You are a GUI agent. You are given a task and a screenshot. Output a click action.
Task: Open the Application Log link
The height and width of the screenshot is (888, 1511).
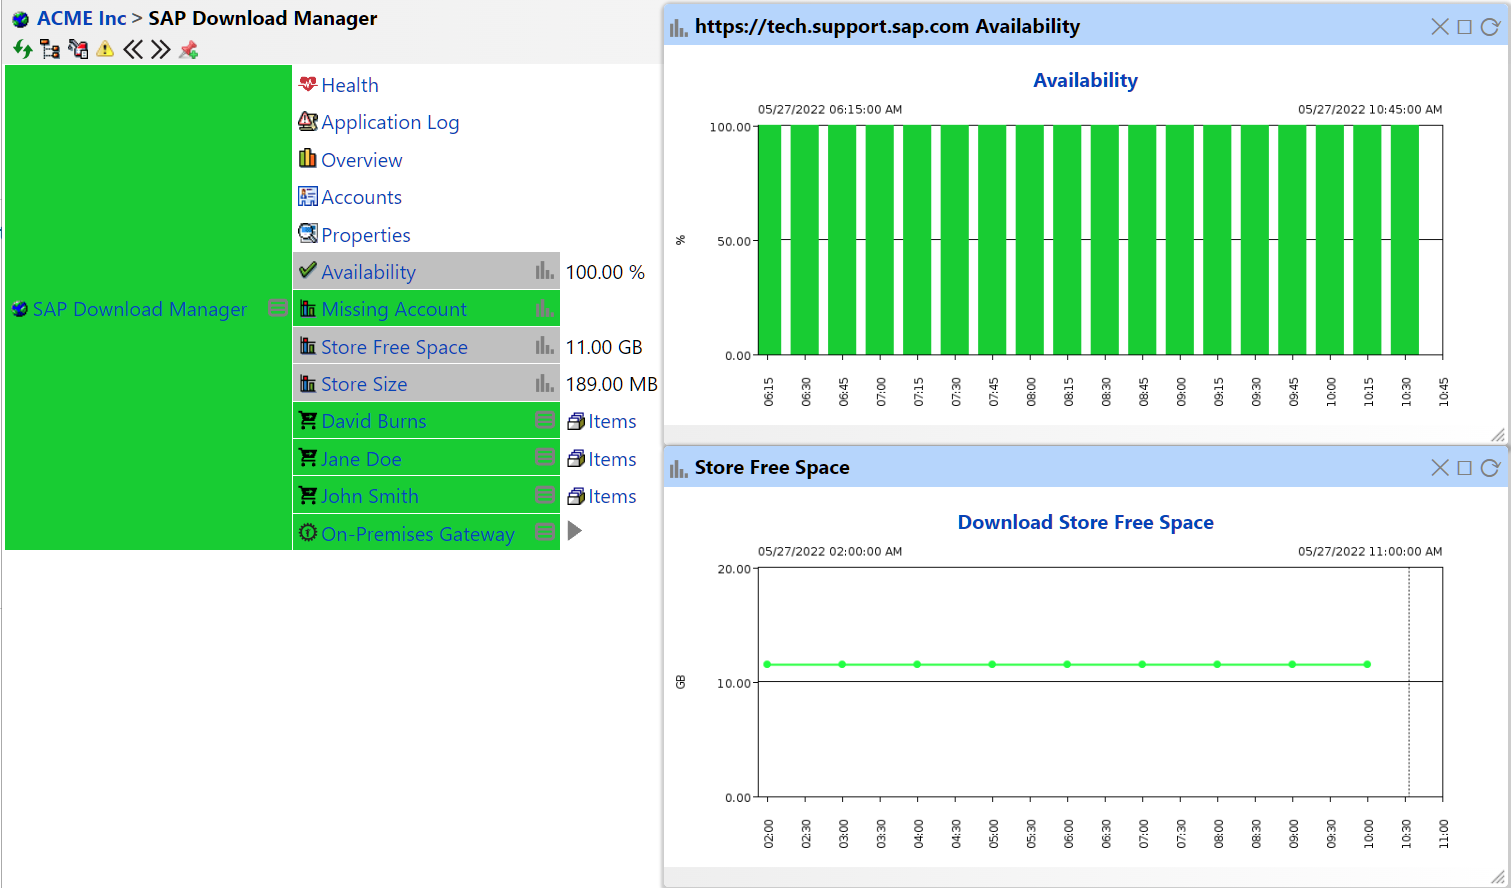click(390, 122)
